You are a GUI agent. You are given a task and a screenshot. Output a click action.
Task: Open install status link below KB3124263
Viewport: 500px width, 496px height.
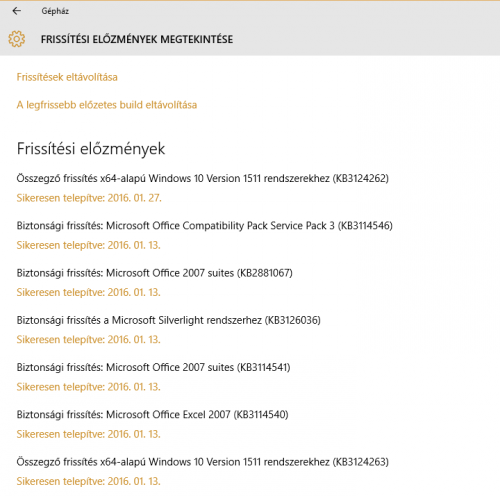[88, 481]
